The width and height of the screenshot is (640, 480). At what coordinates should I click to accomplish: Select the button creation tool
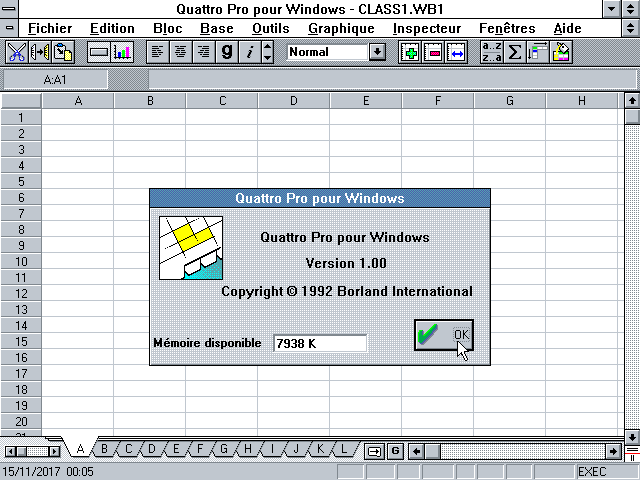99,52
